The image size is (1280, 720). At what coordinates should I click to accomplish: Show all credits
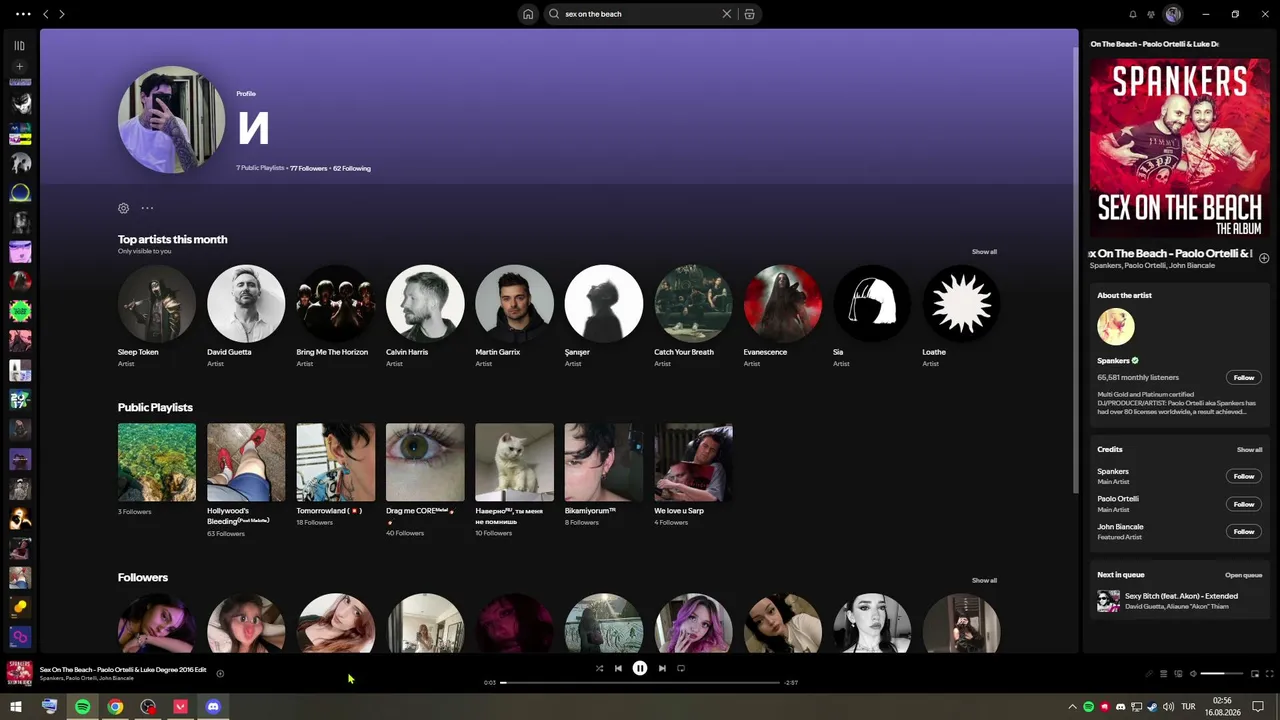coord(1249,450)
